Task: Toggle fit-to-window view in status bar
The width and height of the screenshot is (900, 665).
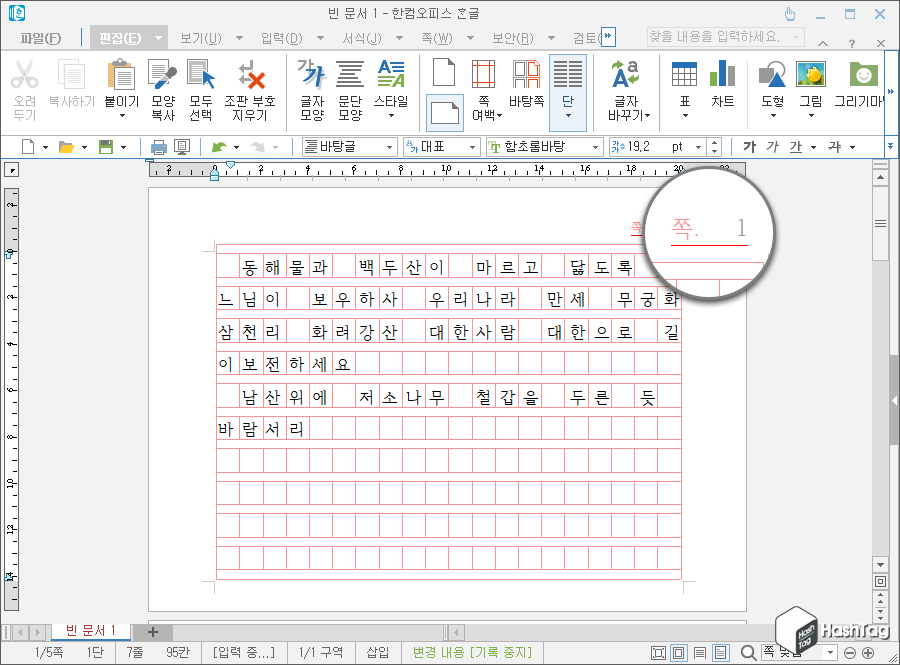Action: [658, 652]
